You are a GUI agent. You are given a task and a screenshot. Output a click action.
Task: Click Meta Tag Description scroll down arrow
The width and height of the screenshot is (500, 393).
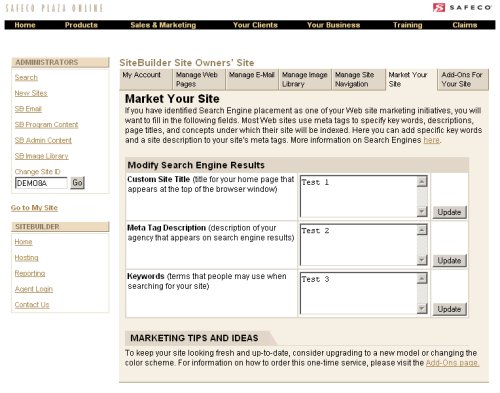[x=422, y=260]
